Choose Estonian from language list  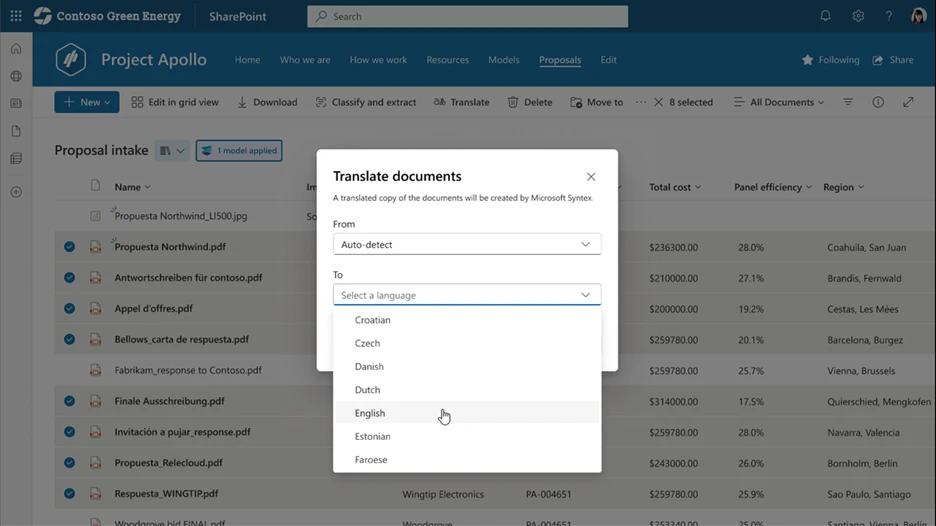467,436
